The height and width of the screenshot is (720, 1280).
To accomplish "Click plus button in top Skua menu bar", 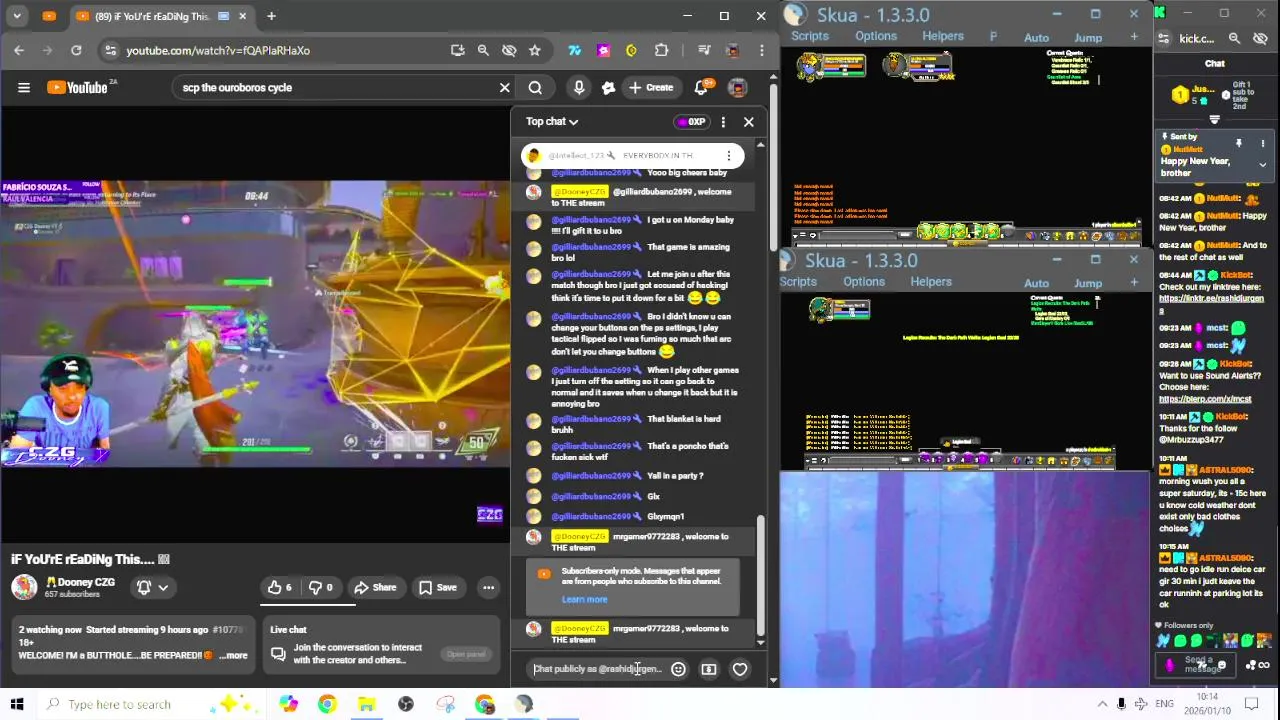I will [1134, 38].
